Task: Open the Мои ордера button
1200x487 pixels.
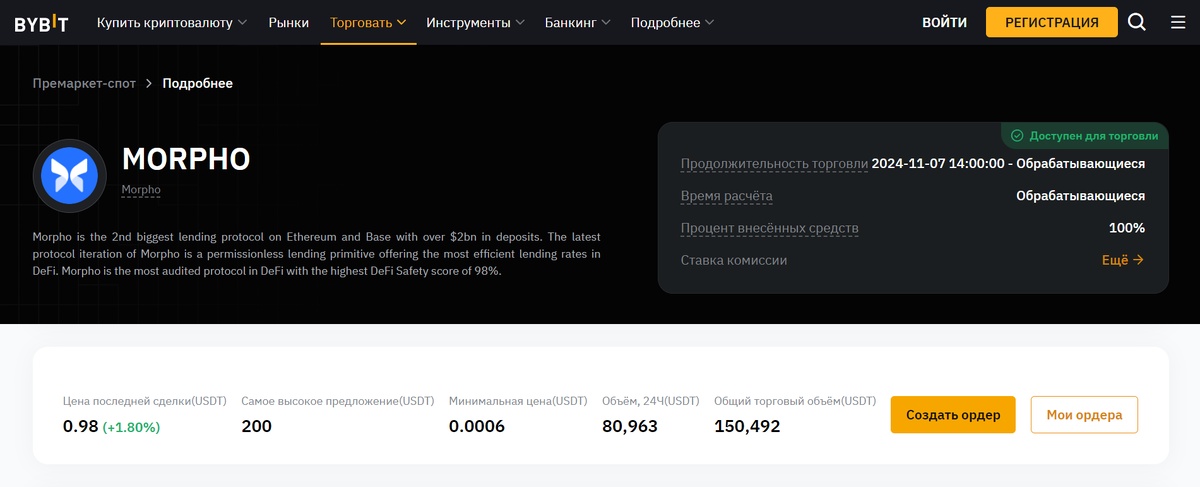Action: (1084, 415)
